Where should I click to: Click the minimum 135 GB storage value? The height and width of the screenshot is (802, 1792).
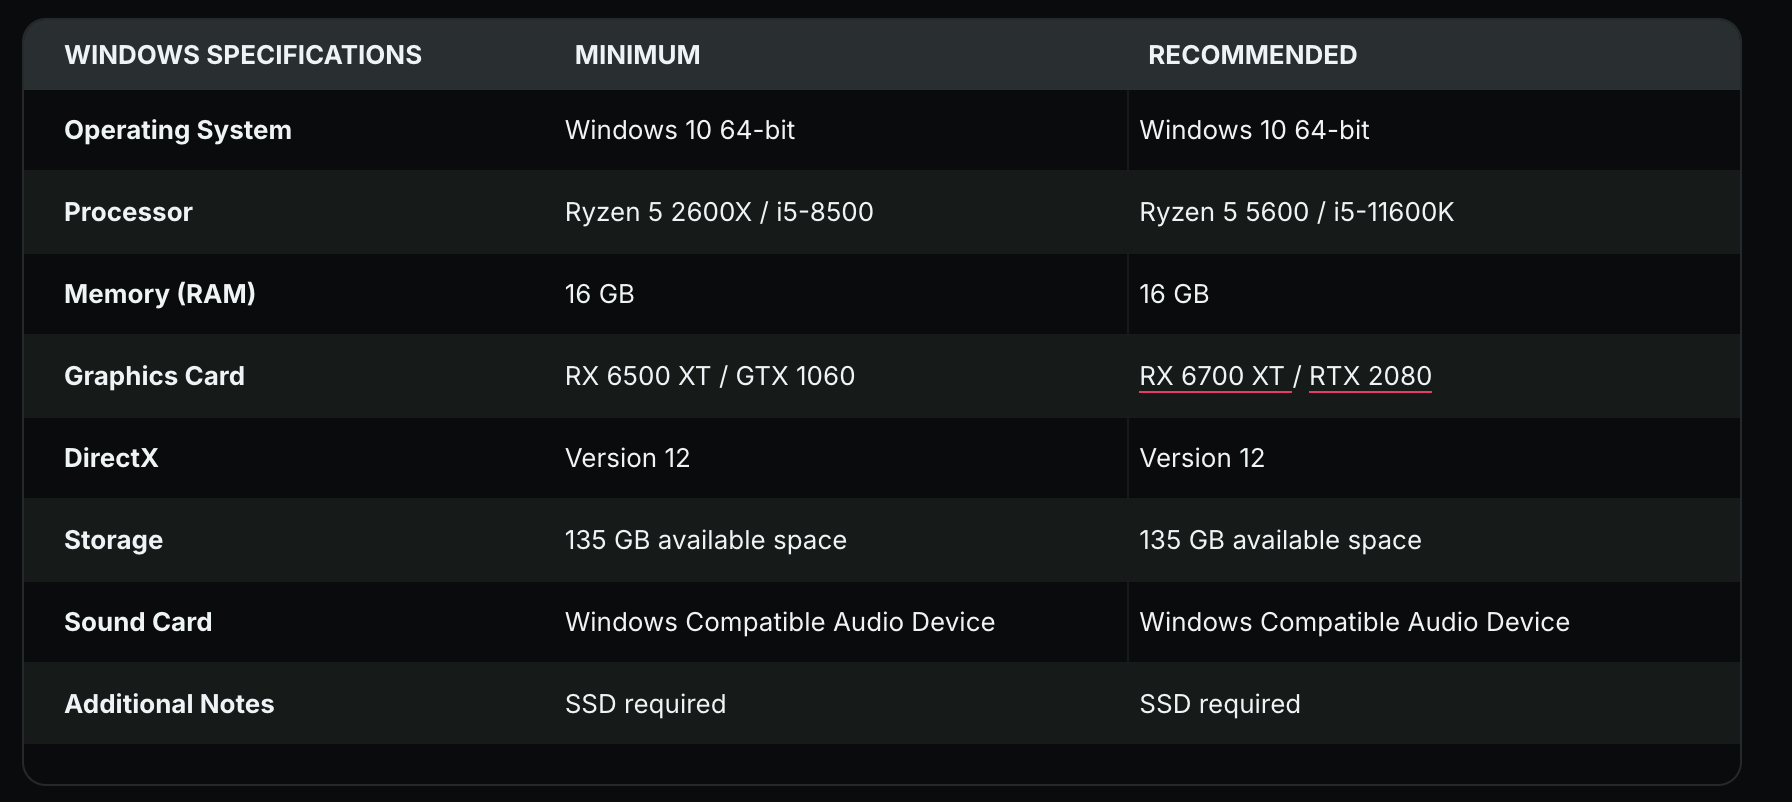pos(705,540)
